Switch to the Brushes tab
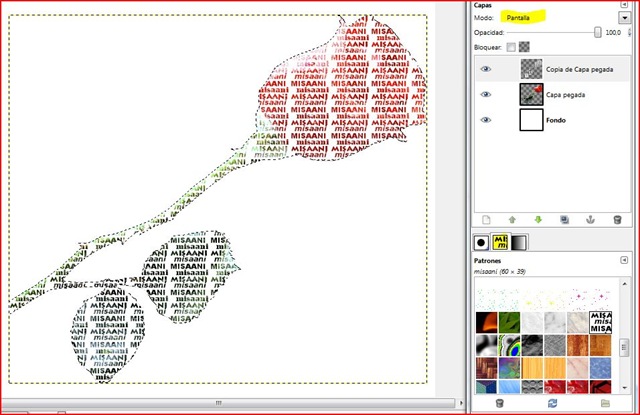The image size is (640, 415). pyautogui.click(x=481, y=242)
